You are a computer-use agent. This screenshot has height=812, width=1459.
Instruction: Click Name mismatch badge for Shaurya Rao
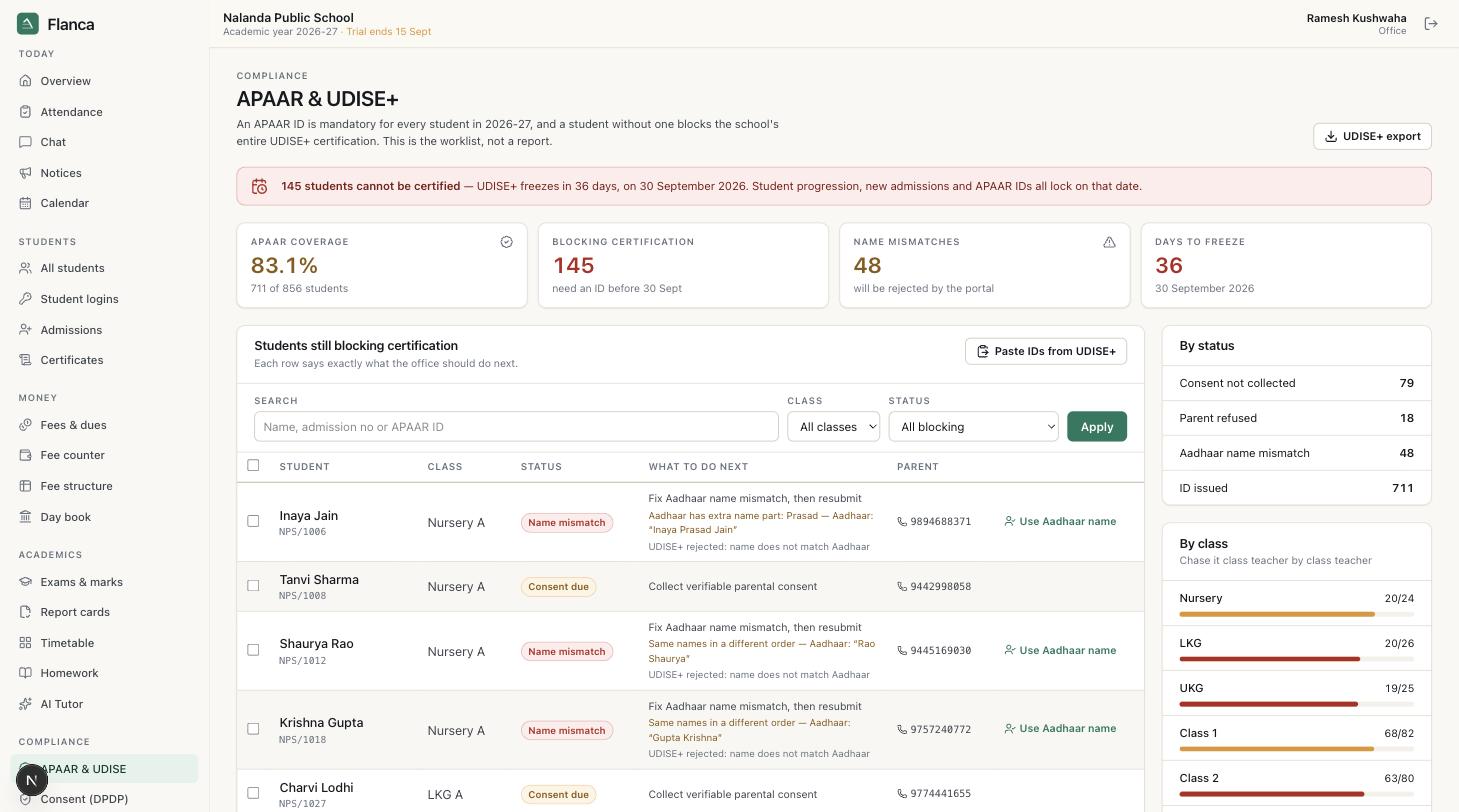(567, 651)
